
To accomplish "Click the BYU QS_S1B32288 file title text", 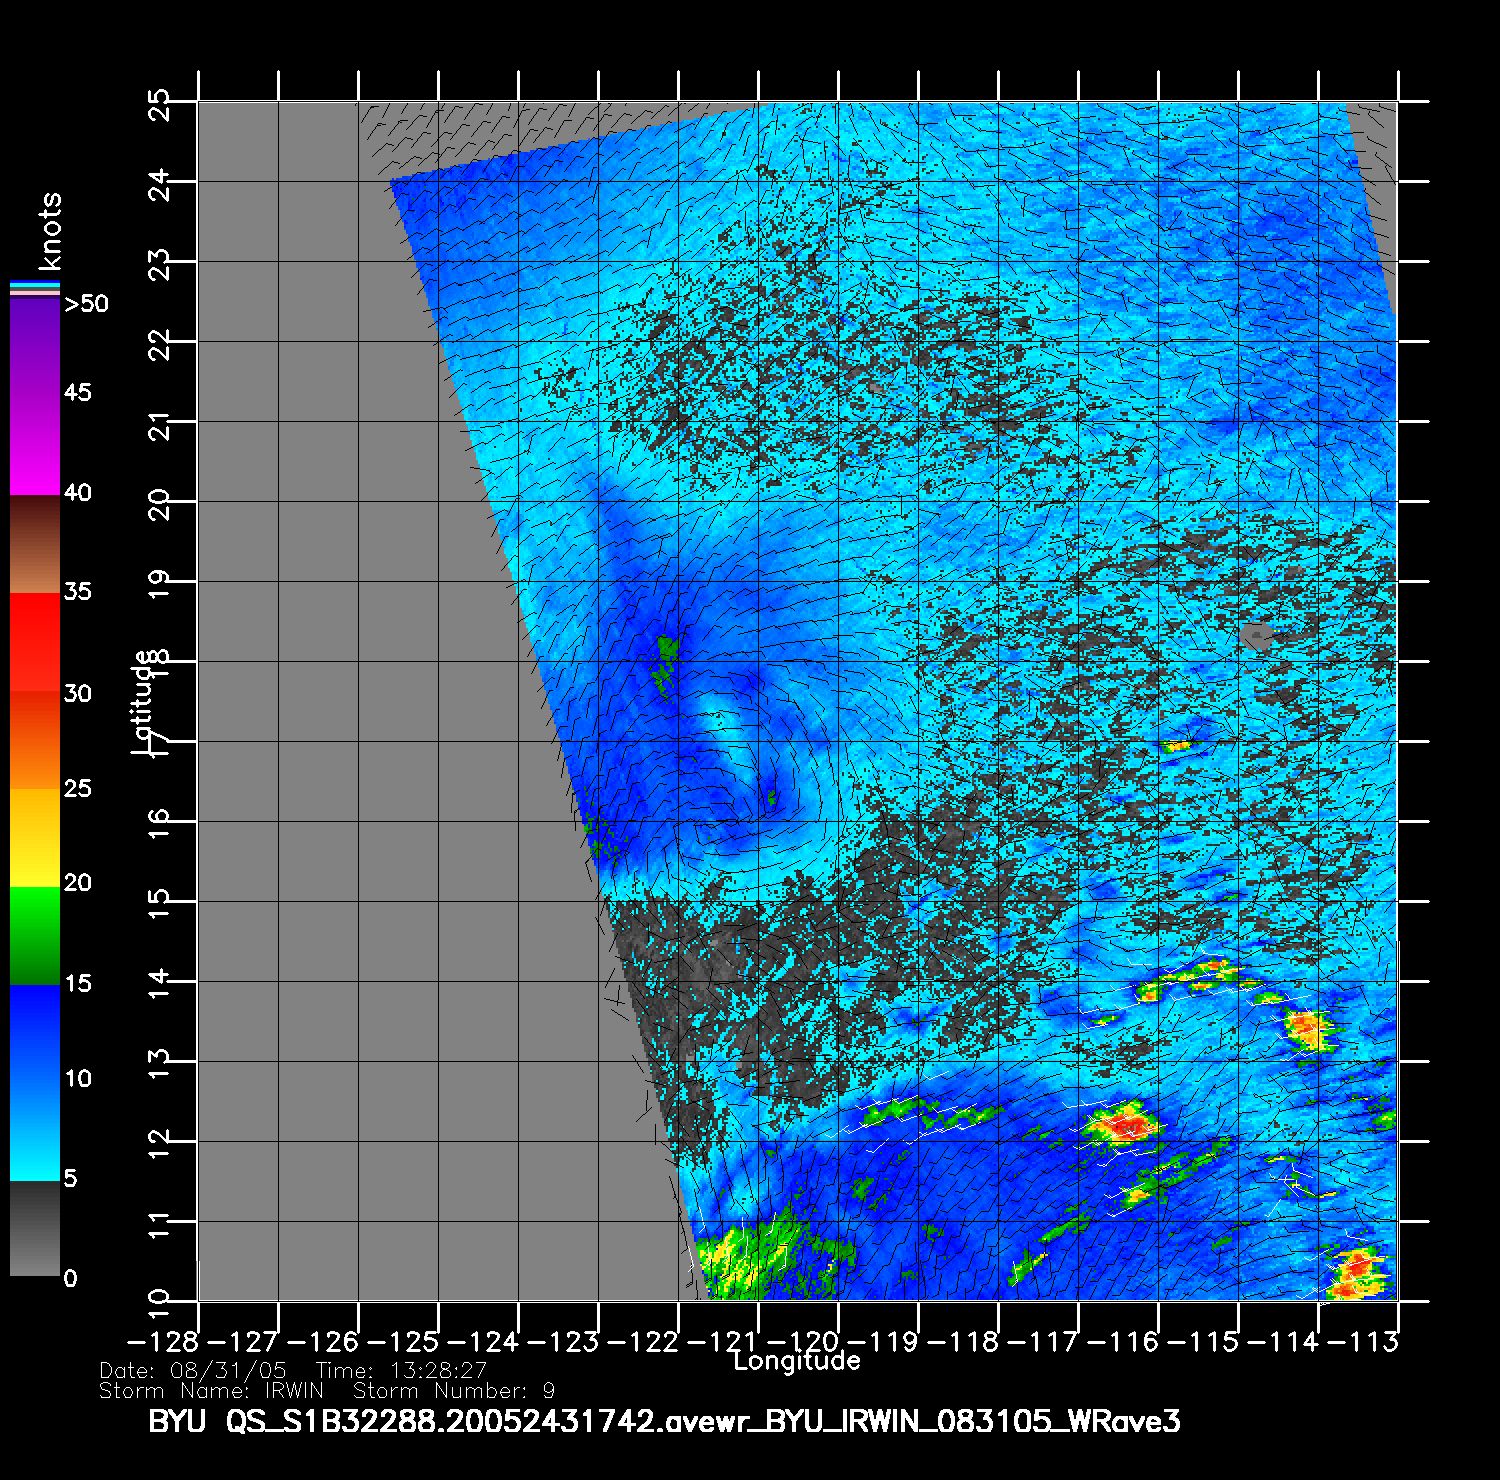I will pyautogui.click(x=664, y=1421).
